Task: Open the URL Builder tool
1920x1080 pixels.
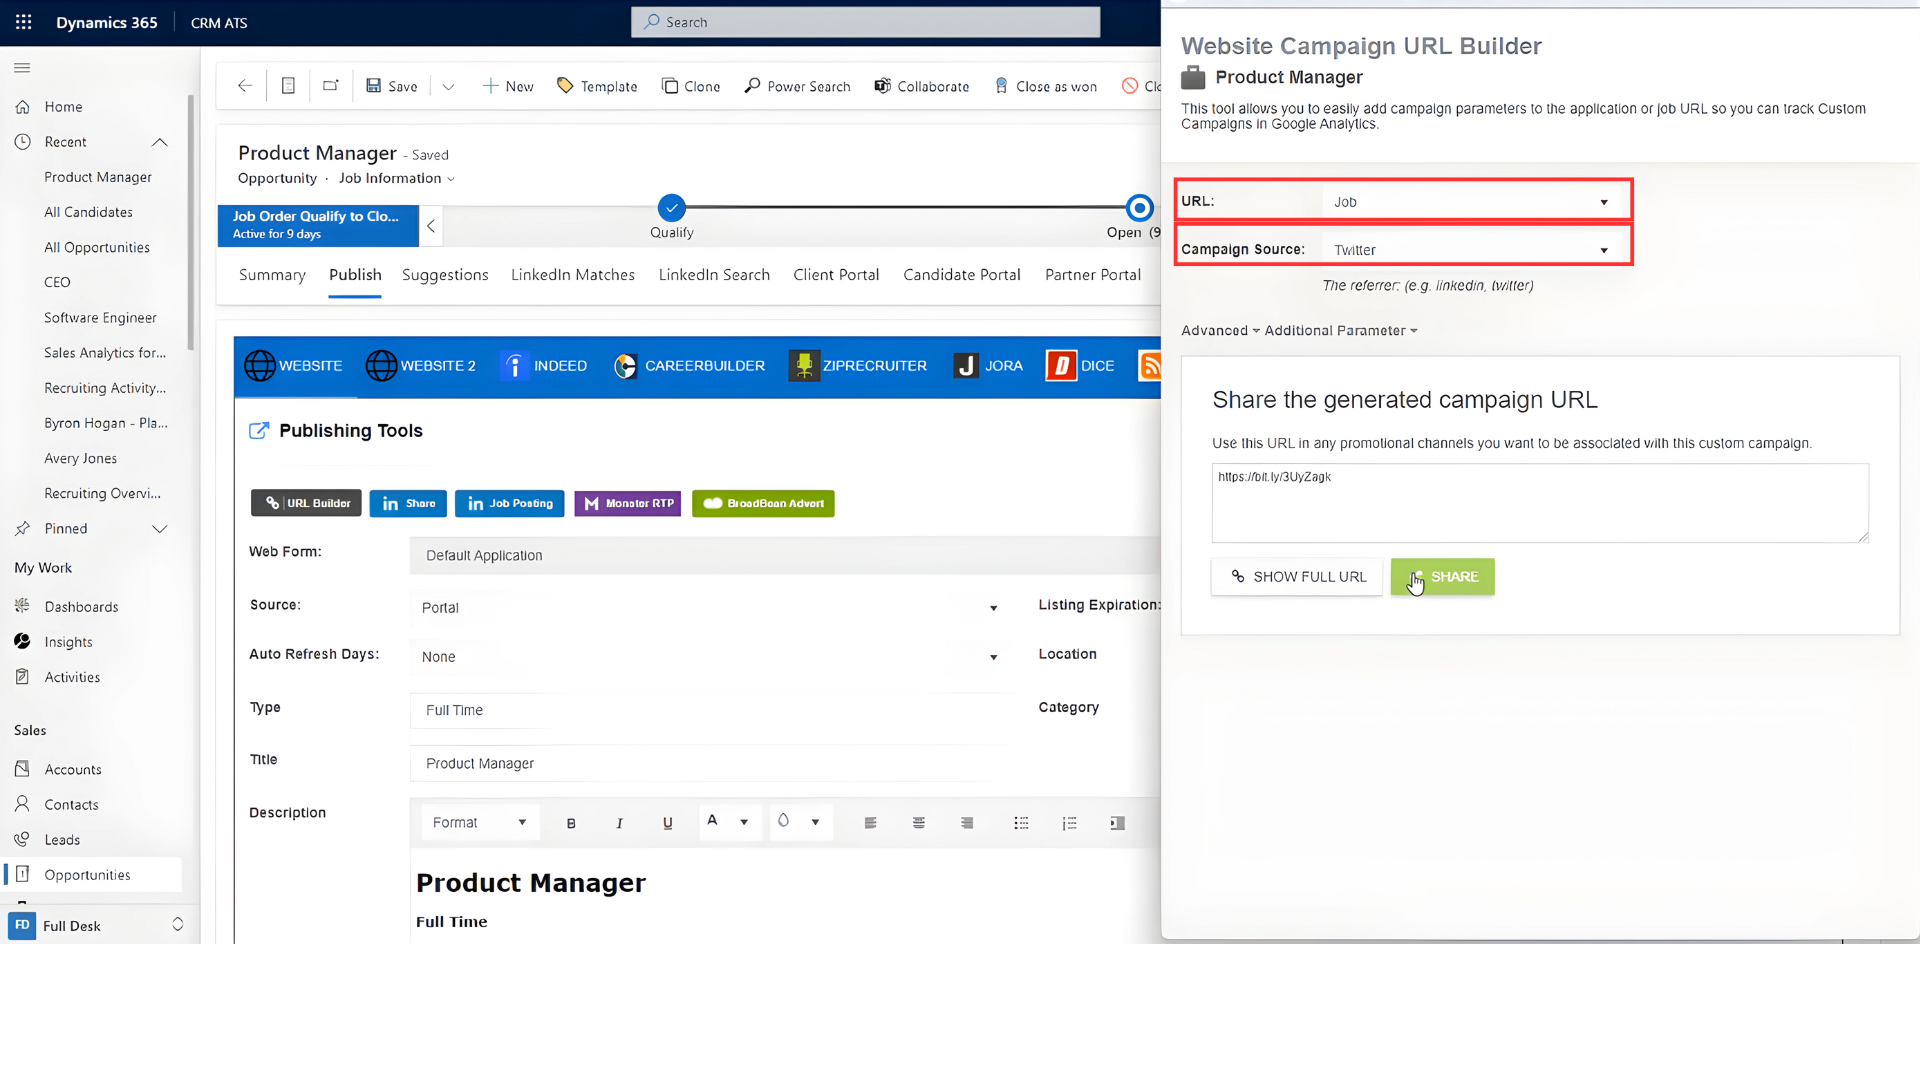Action: click(x=307, y=504)
